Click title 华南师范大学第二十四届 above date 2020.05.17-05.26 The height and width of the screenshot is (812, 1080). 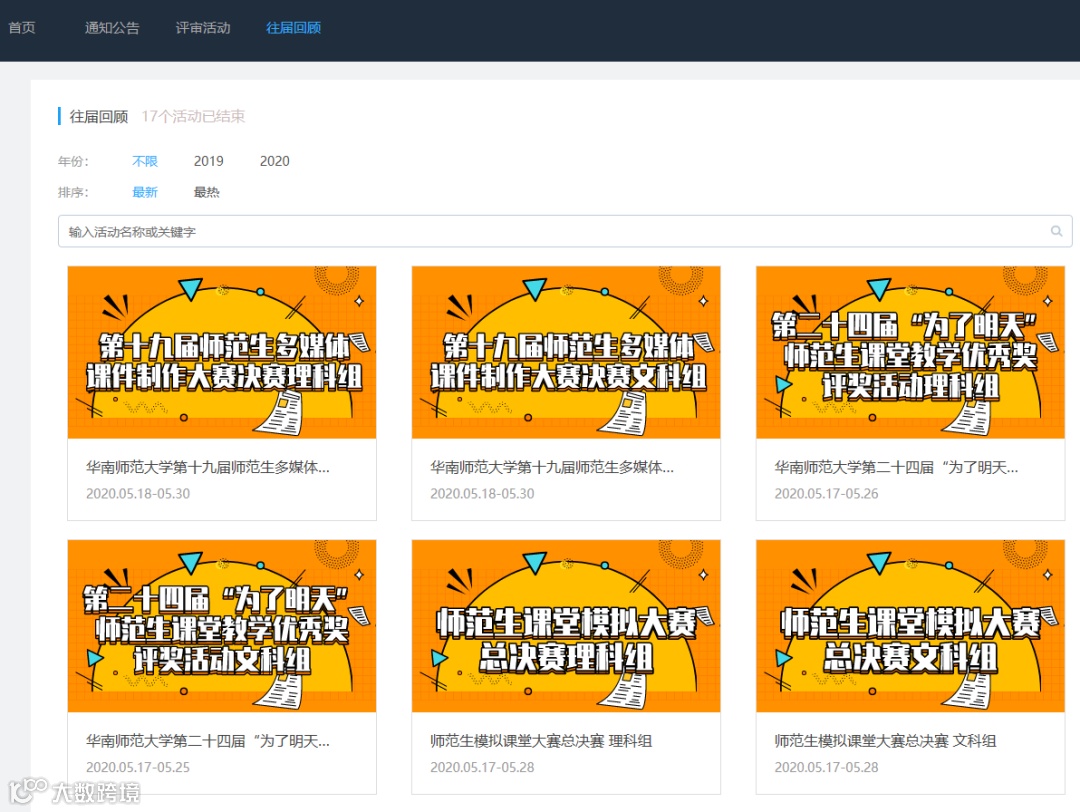[896, 468]
